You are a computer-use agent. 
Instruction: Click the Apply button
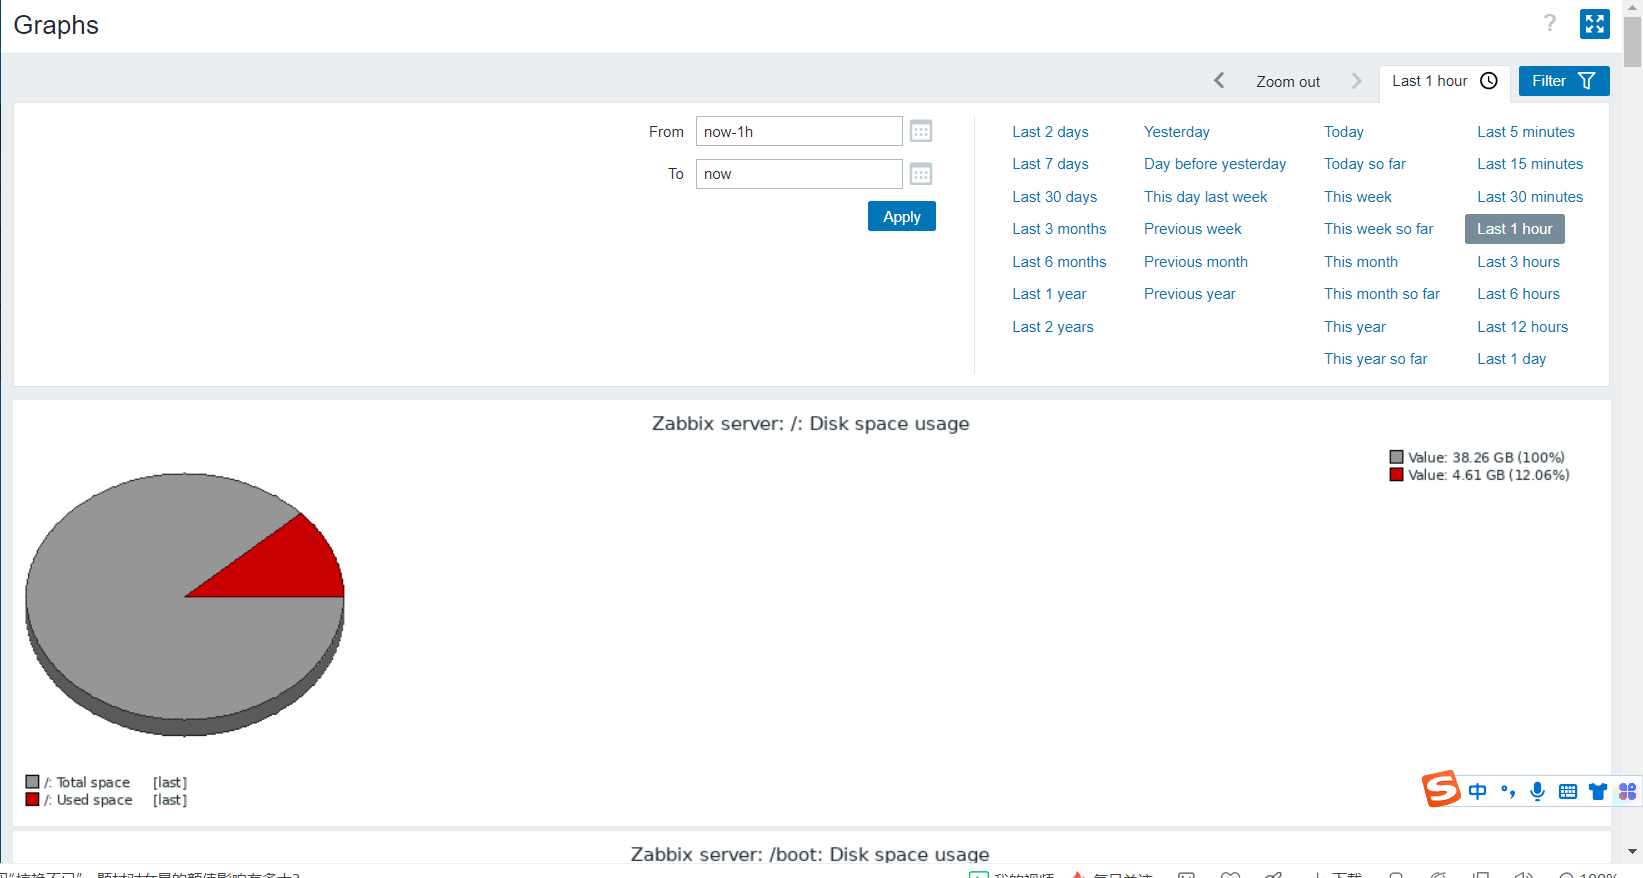[x=902, y=216]
